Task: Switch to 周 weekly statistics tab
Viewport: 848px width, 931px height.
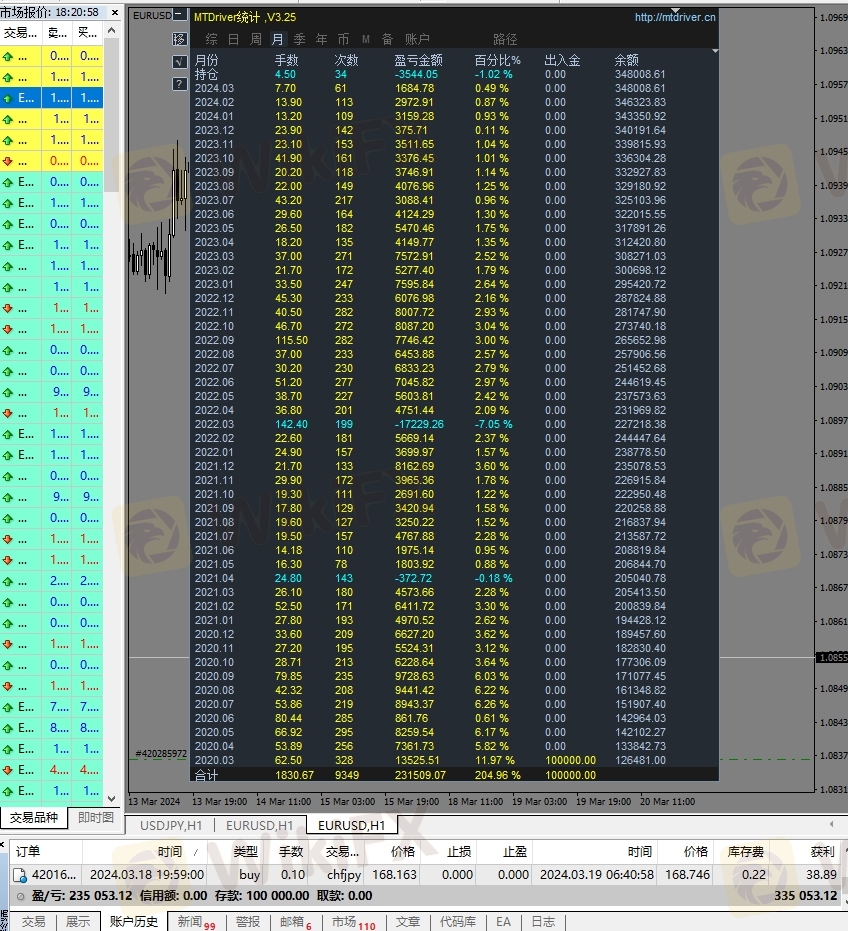Action: click(x=255, y=39)
